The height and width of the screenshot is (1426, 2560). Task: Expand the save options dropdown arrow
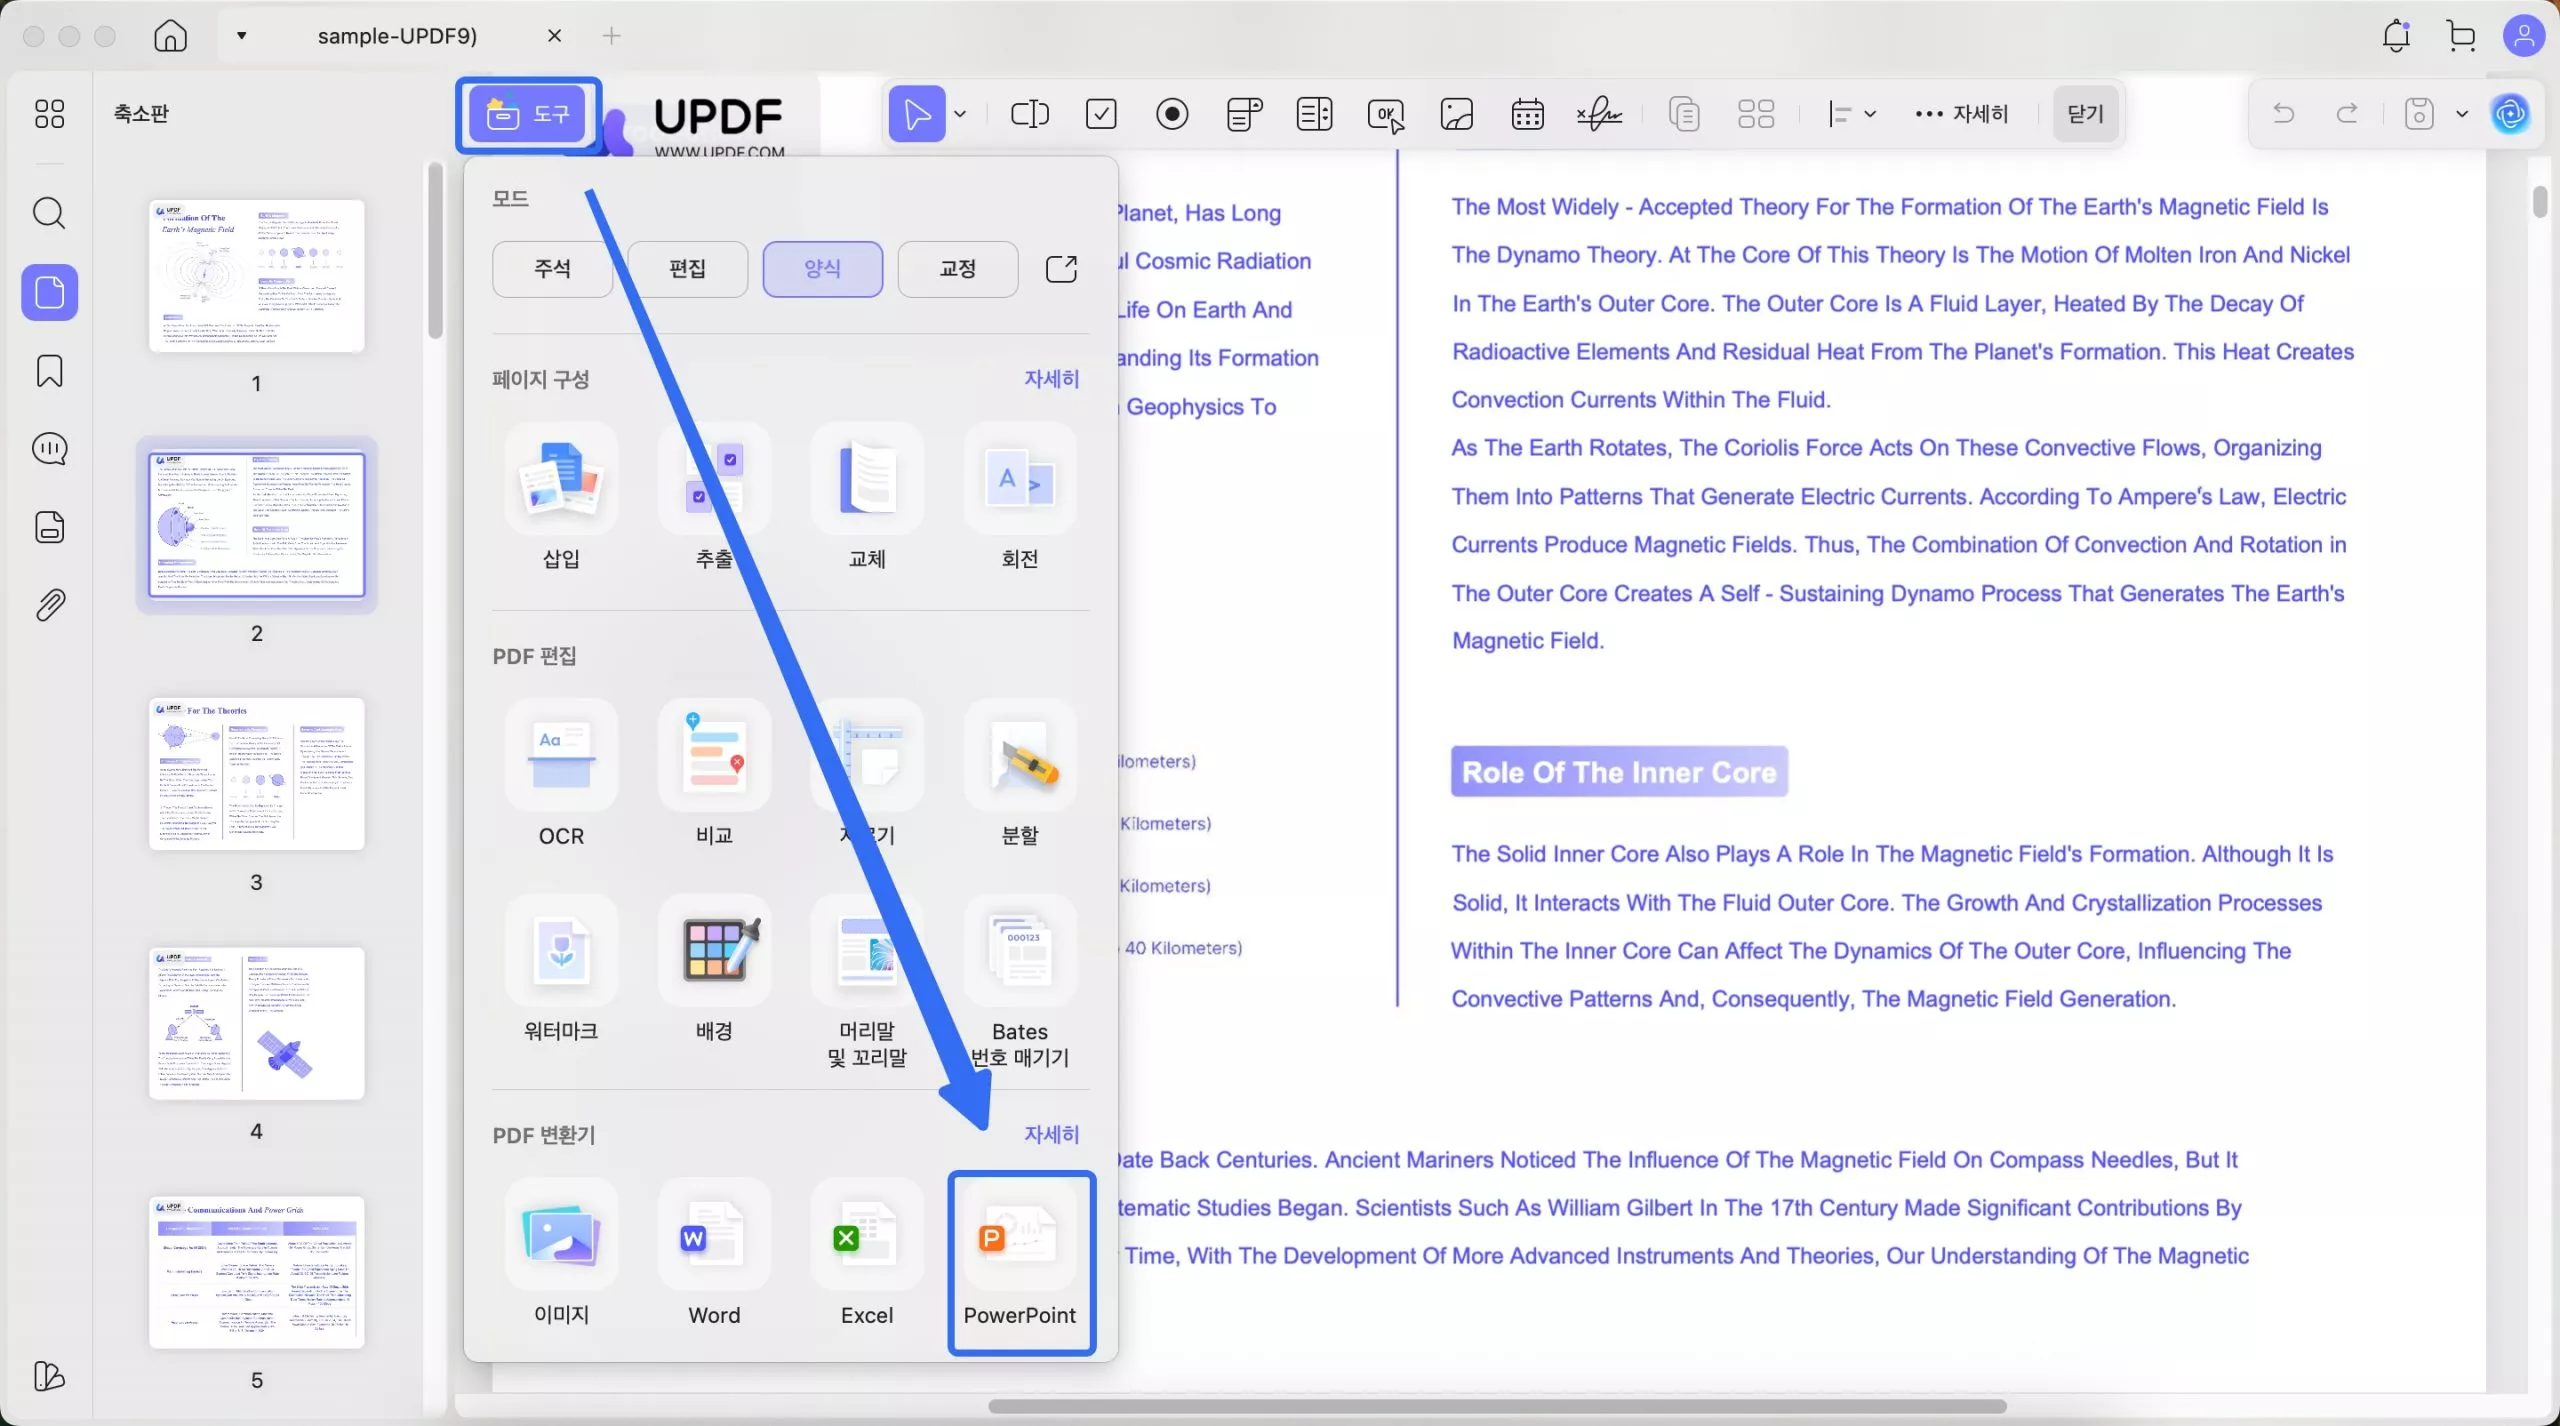(x=2462, y=114)
